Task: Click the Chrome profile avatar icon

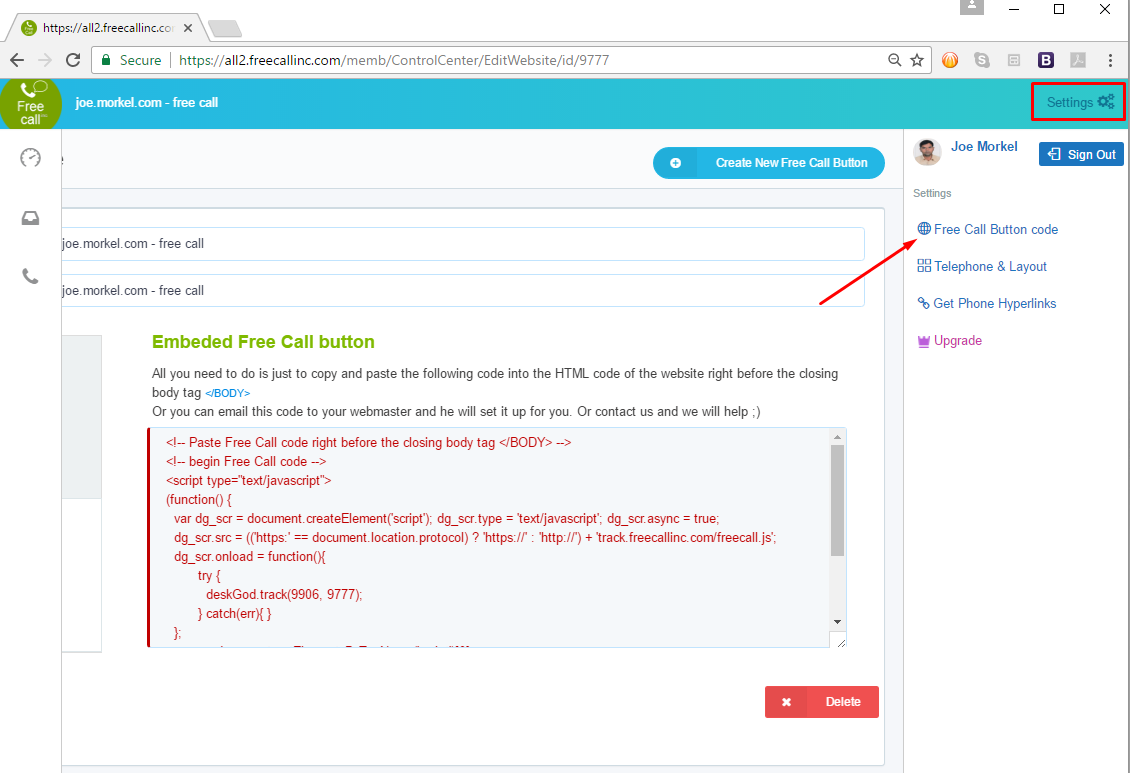Action: [x=971, y=7]
